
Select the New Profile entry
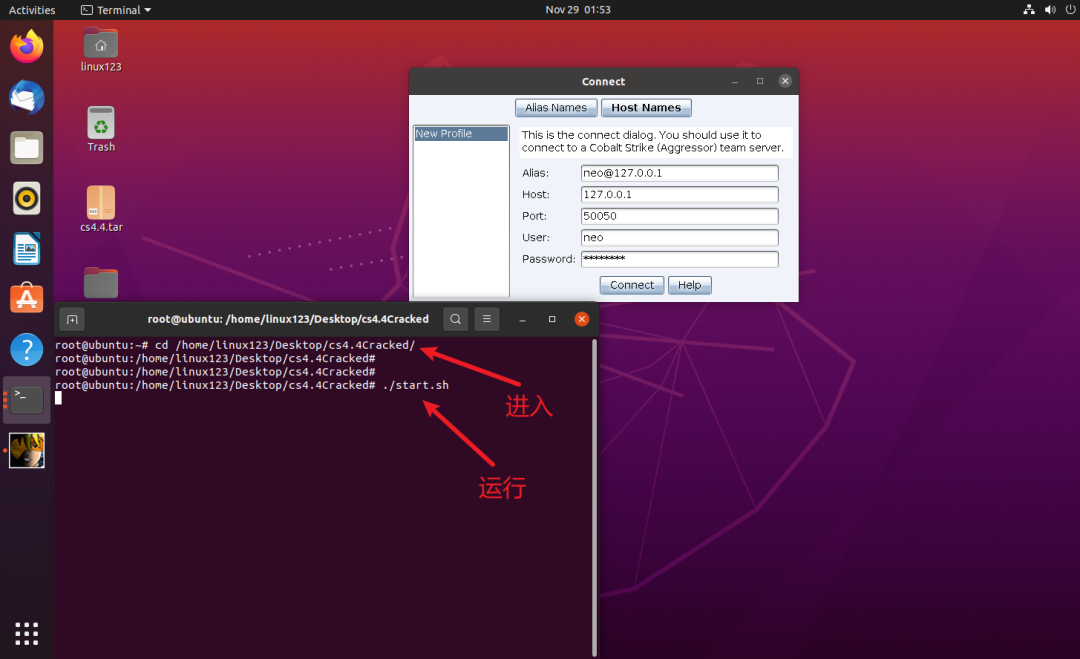coord(461,134)
